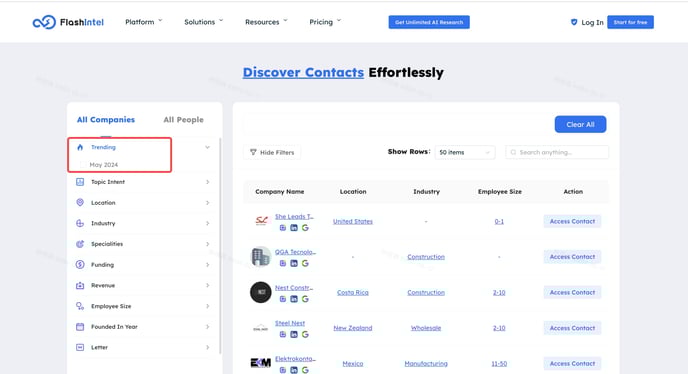Click the FlashIntel logo
Screen dimensions: 688x374
pyautogui.click(x=68, y=22)
